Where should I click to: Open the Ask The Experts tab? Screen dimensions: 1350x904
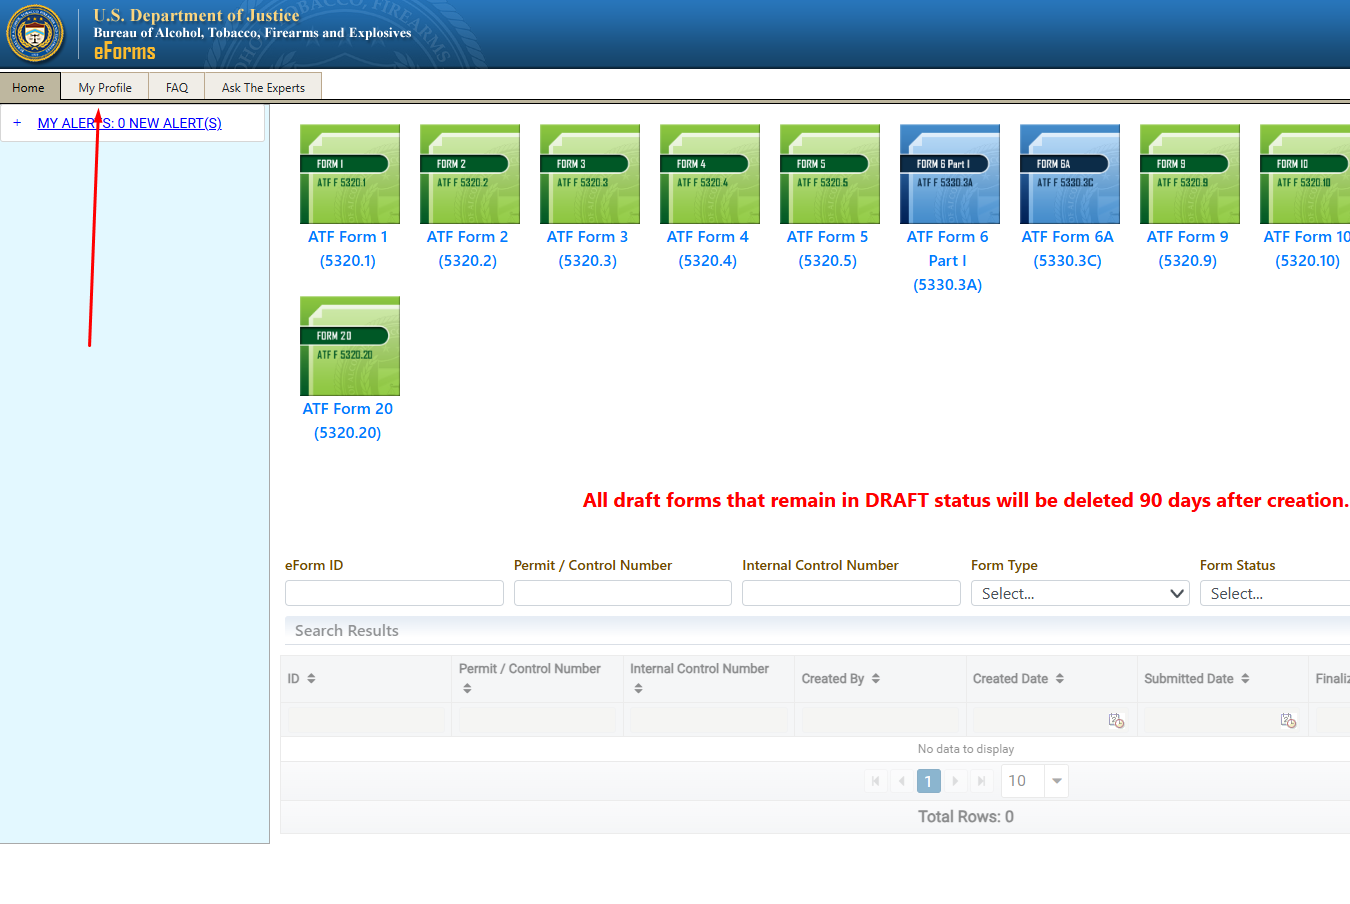(263, 88)
